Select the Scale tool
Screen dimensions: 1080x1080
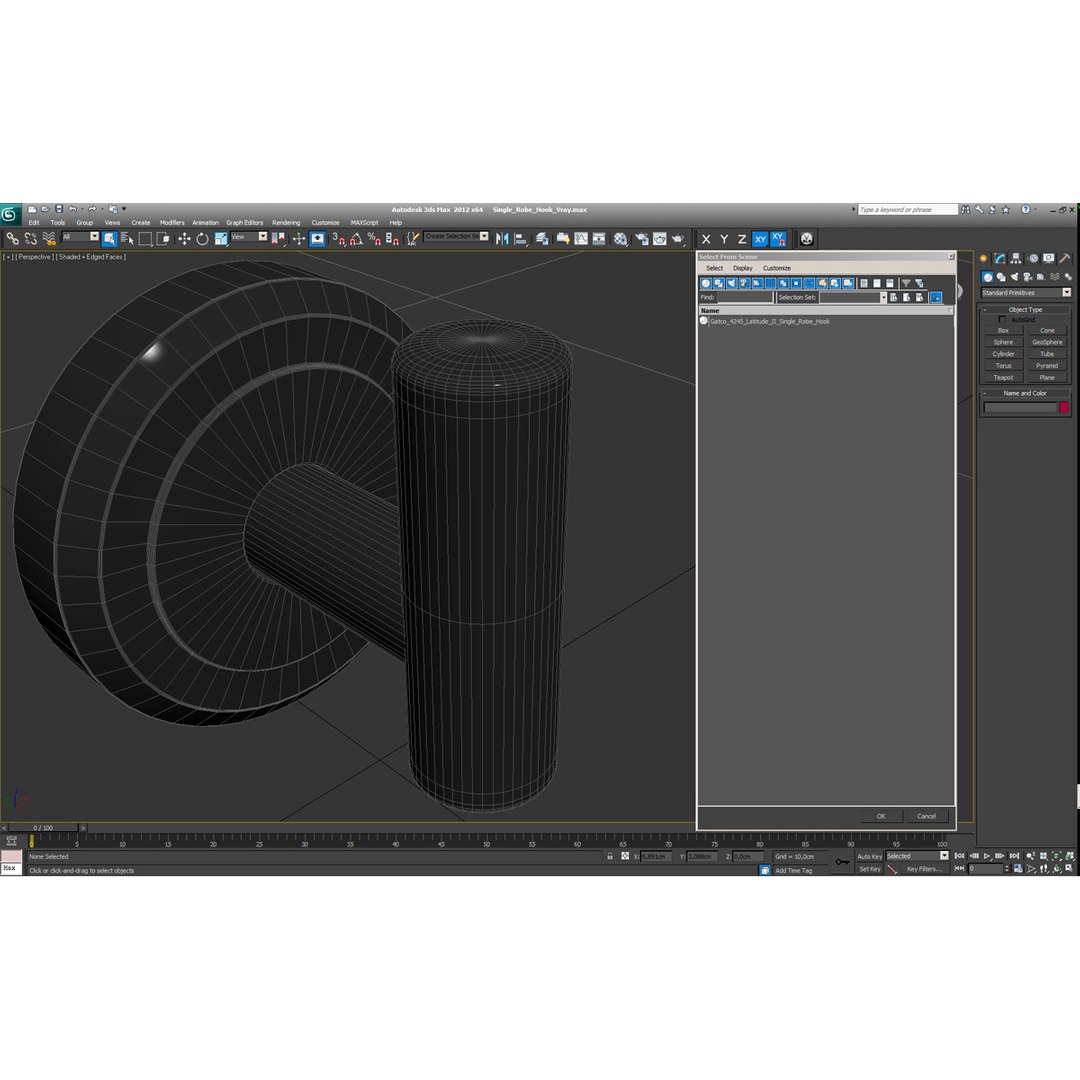pos(220,239)
